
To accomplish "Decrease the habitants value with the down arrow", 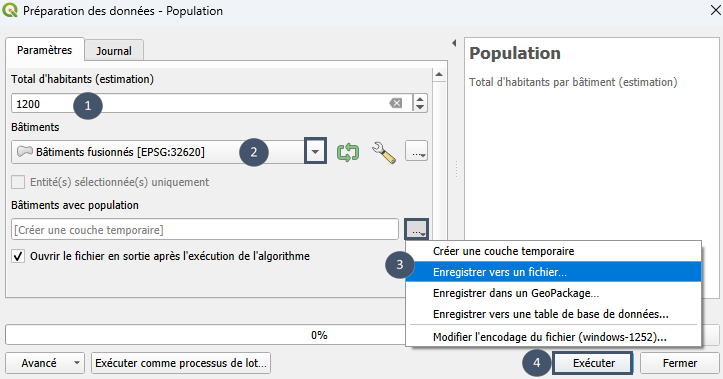I will [x=420, y=107].
